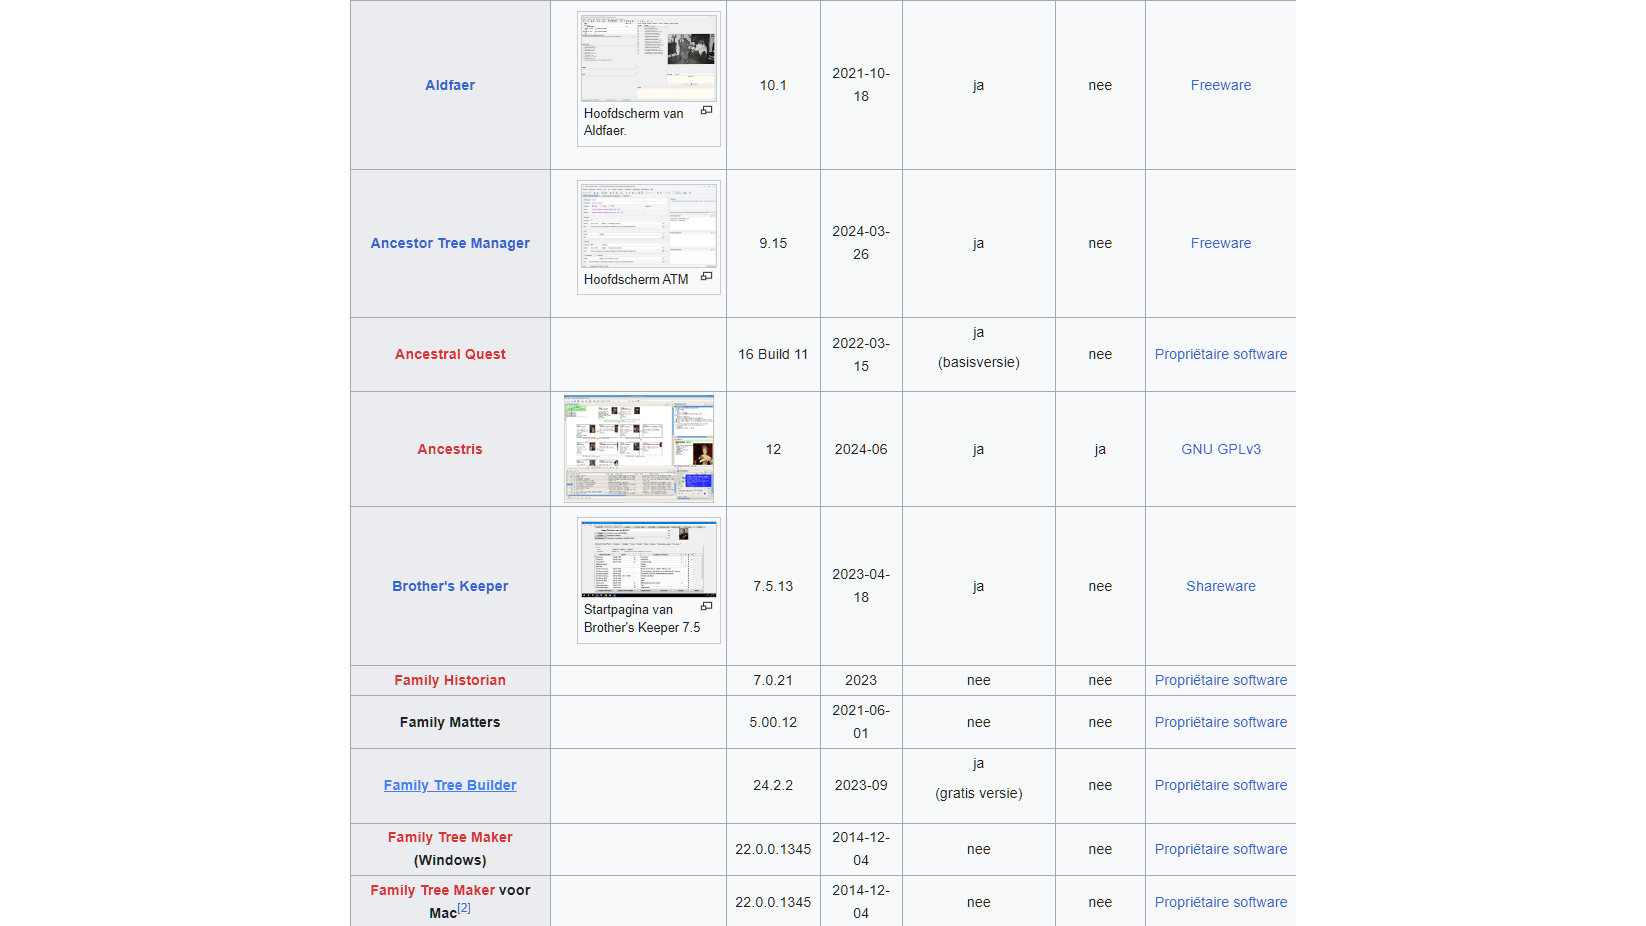Select the 'ja' cell in the Aldfaer row
The height and width of the screenshot is (926, 1646).
pos(979,85)
